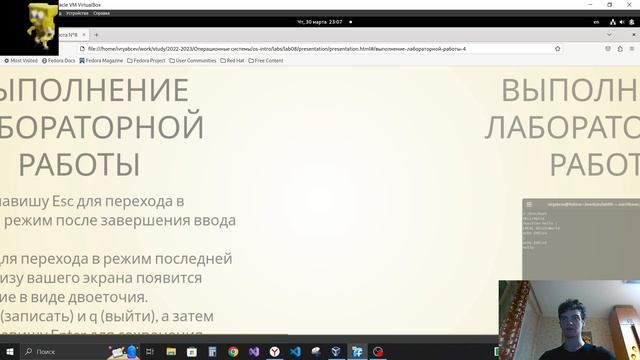The width and height of the screenshot is (640, 360).
Task: Expand the Free Content bookmark folder
Action: coord(266,60)
